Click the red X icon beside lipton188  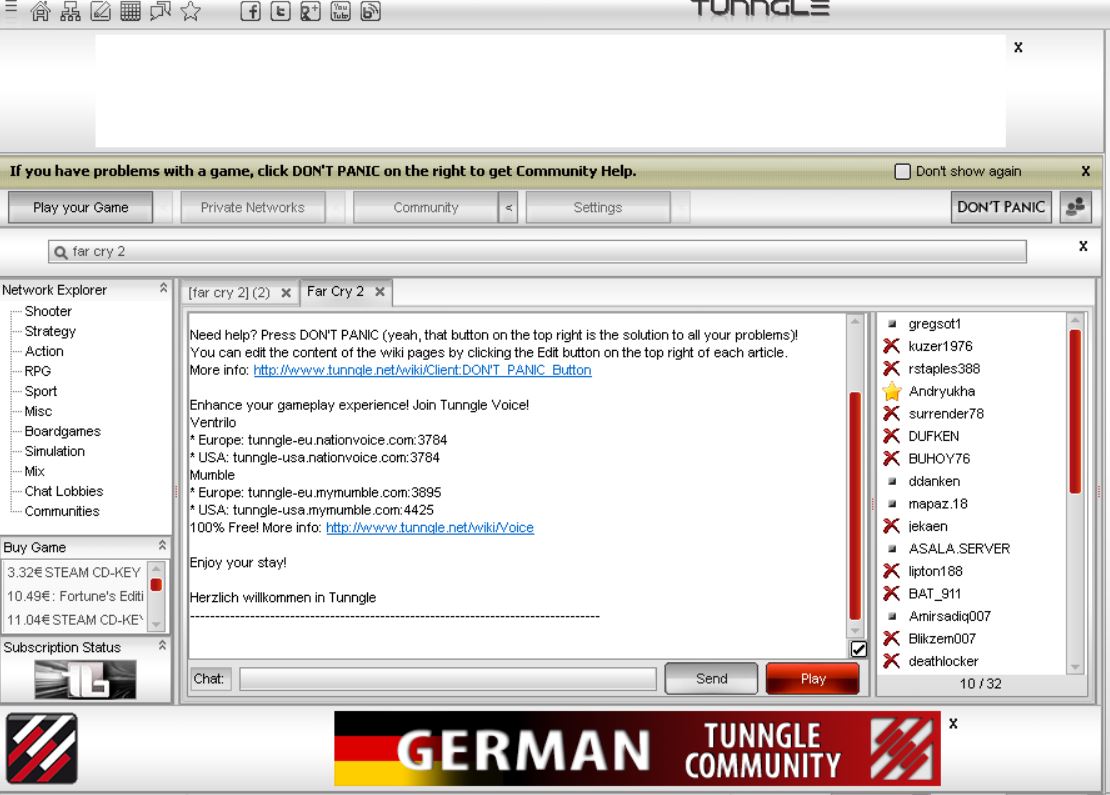[x=891, y=571]
